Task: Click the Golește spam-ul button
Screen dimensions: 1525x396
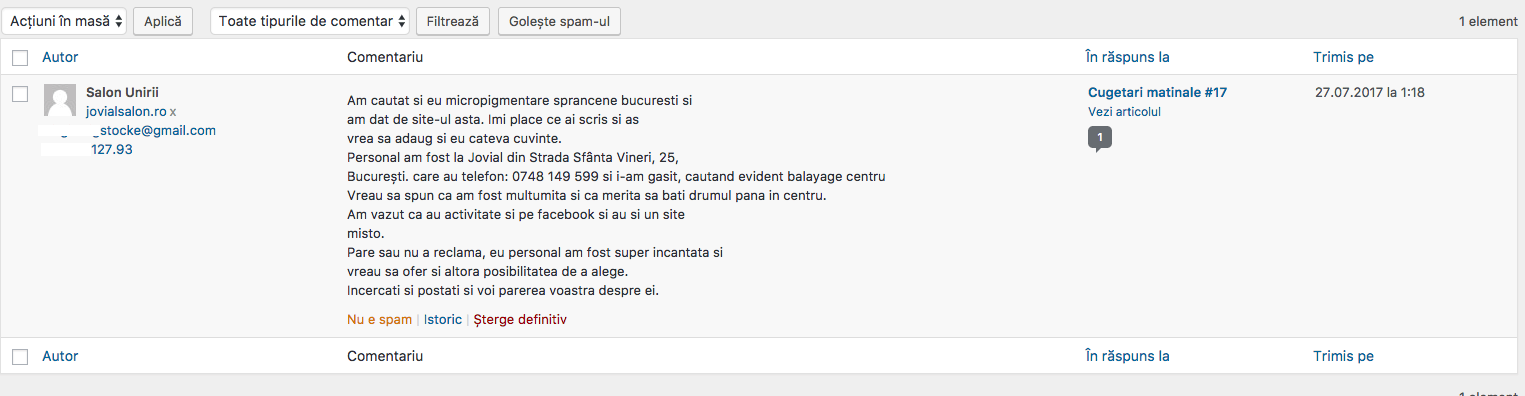Action: click(559, 20)
